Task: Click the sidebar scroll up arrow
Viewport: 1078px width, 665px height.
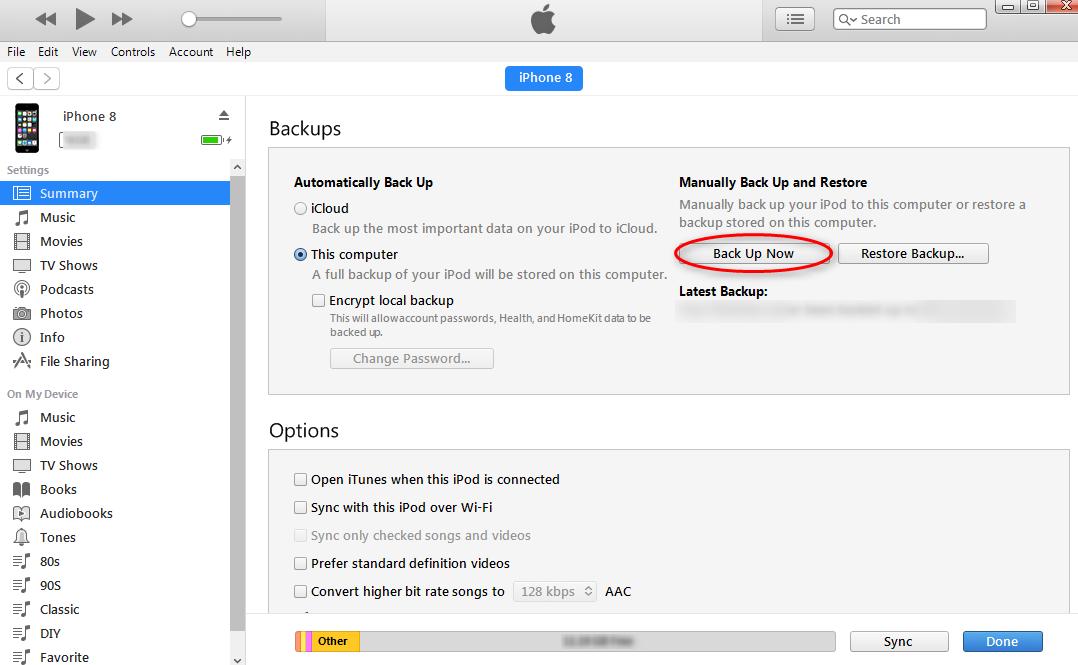Action: [x=237, y=167]
